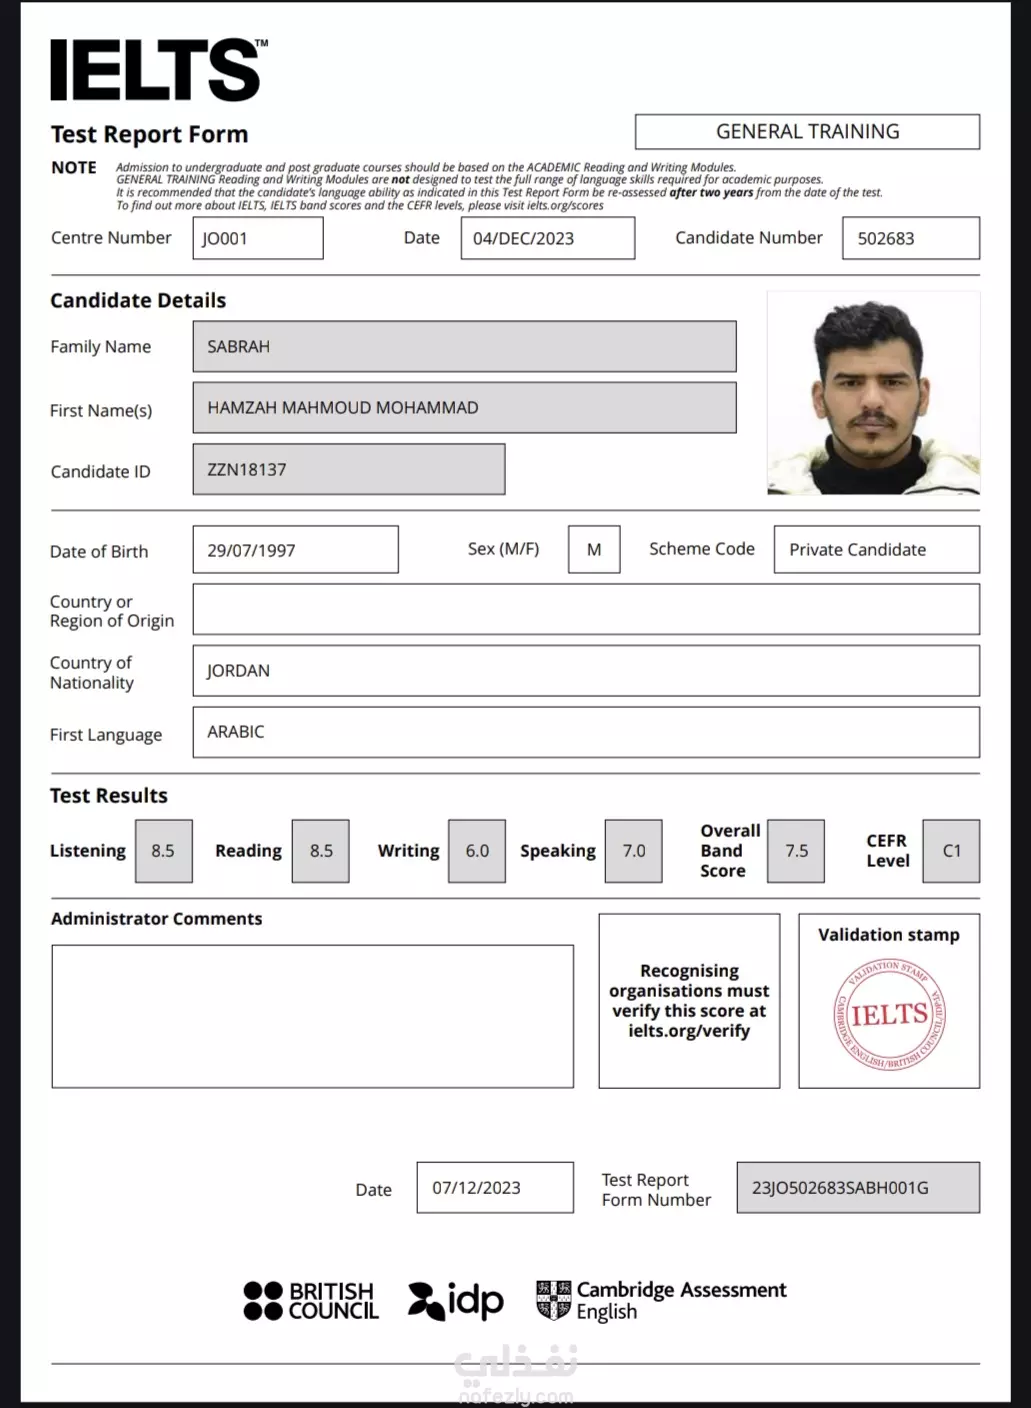1031x1408 pixels.
Task: Click the test Date field 04/DEC/2023
Action: 547,238
